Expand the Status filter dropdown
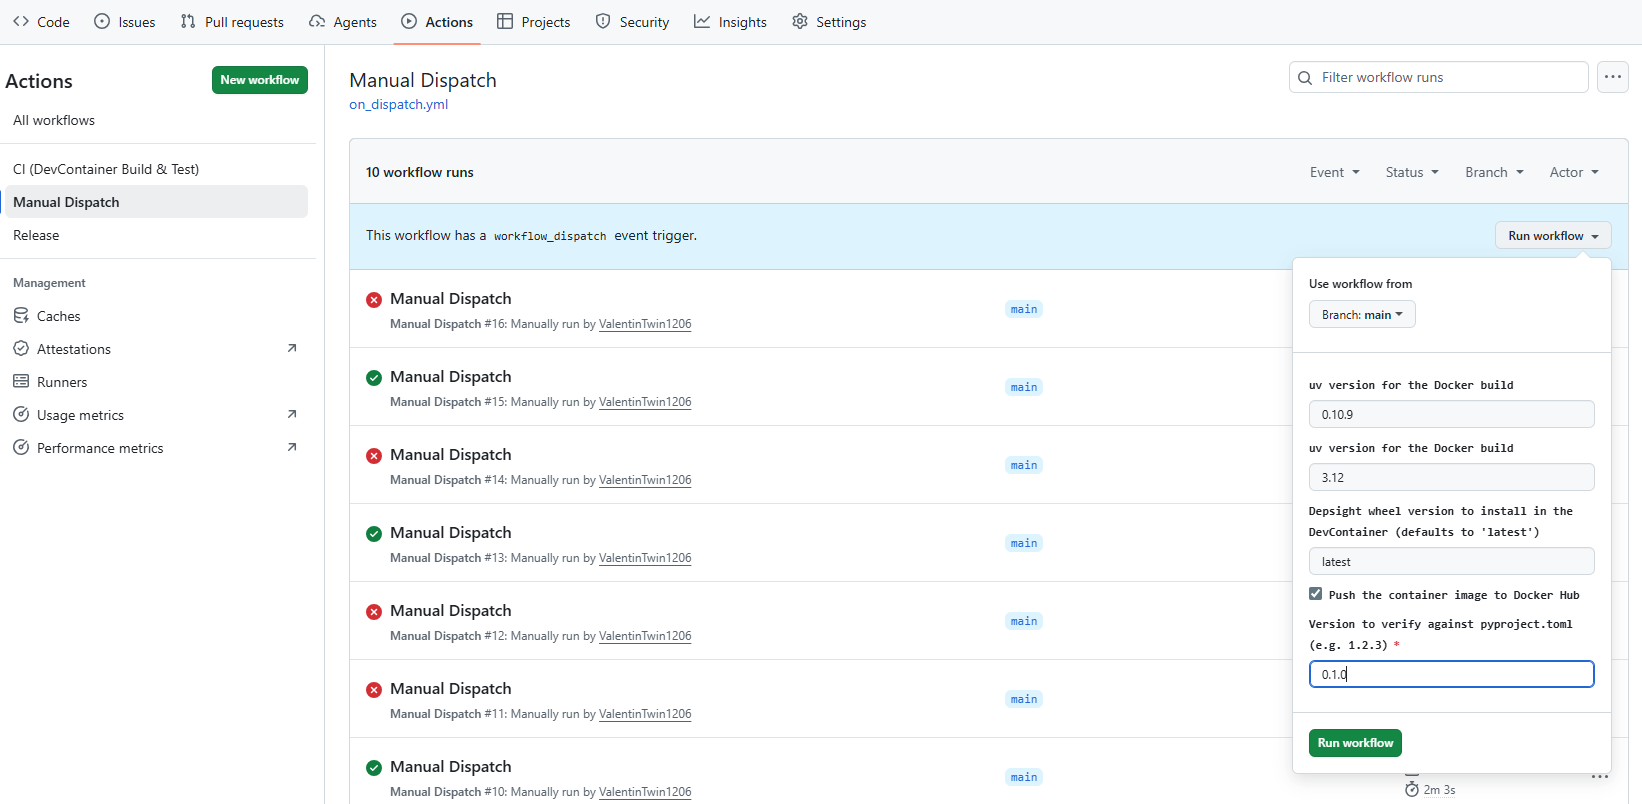The height and width of the screenshot is (804, 1642). 1411,172
